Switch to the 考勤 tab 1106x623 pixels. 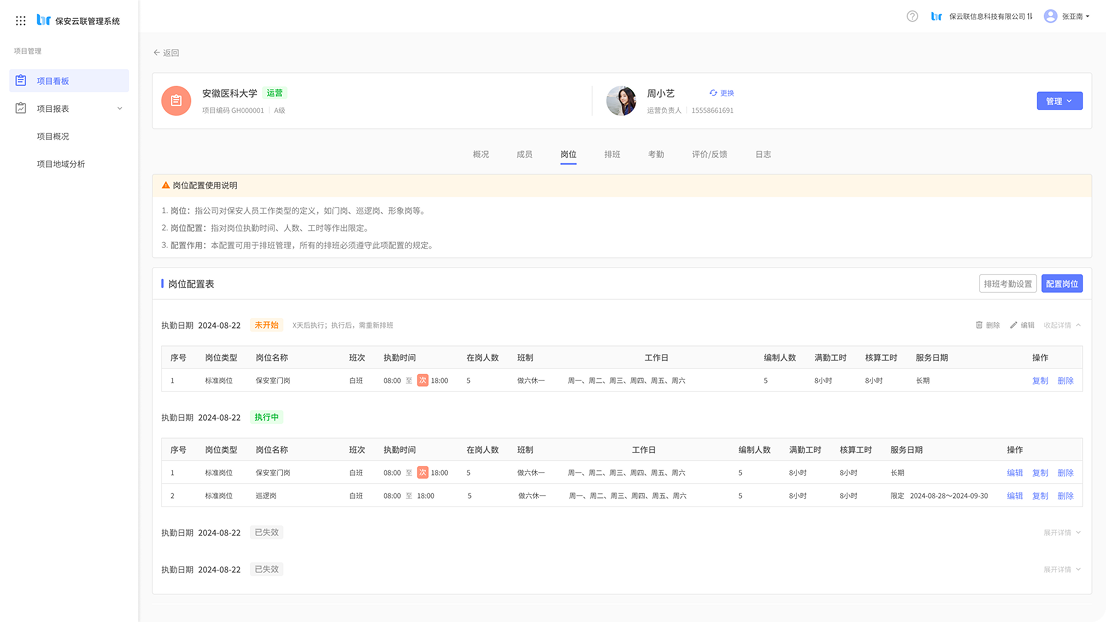click(656, 155)
